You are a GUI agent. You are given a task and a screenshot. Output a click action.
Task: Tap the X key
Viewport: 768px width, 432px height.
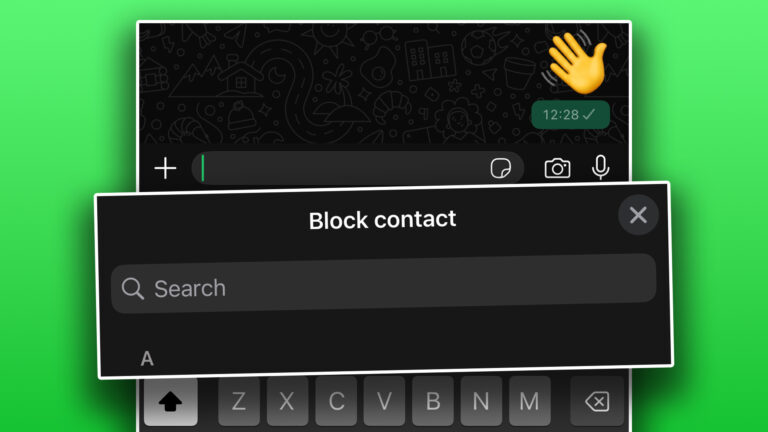tap(288, 401)
